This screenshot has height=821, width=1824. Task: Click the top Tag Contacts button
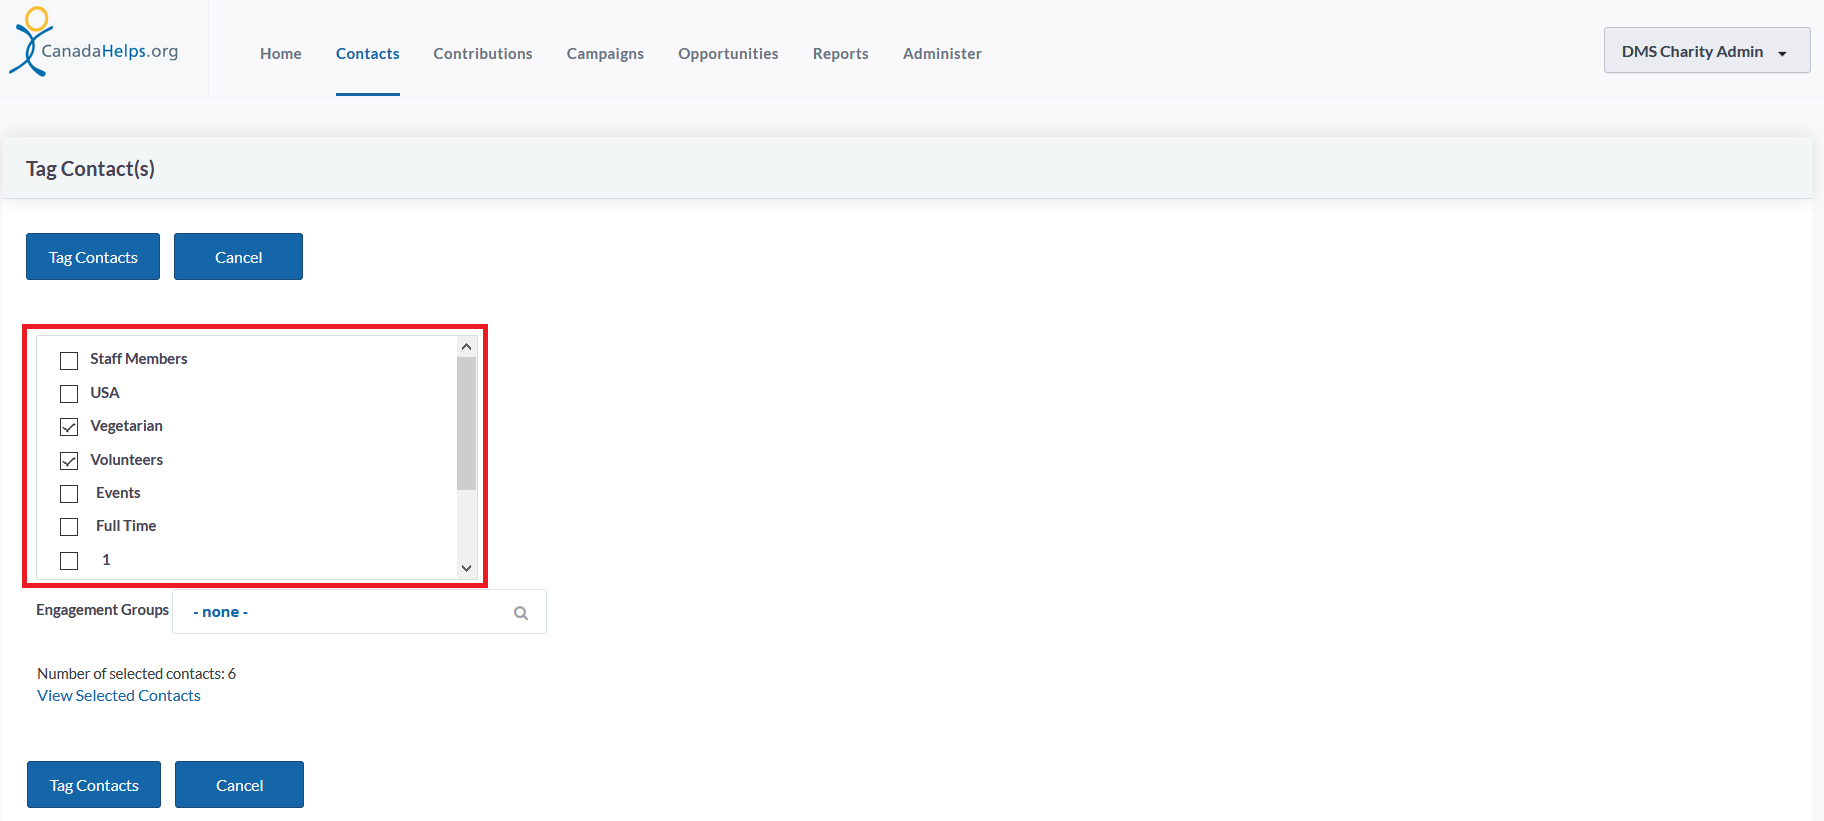[93, 257]
